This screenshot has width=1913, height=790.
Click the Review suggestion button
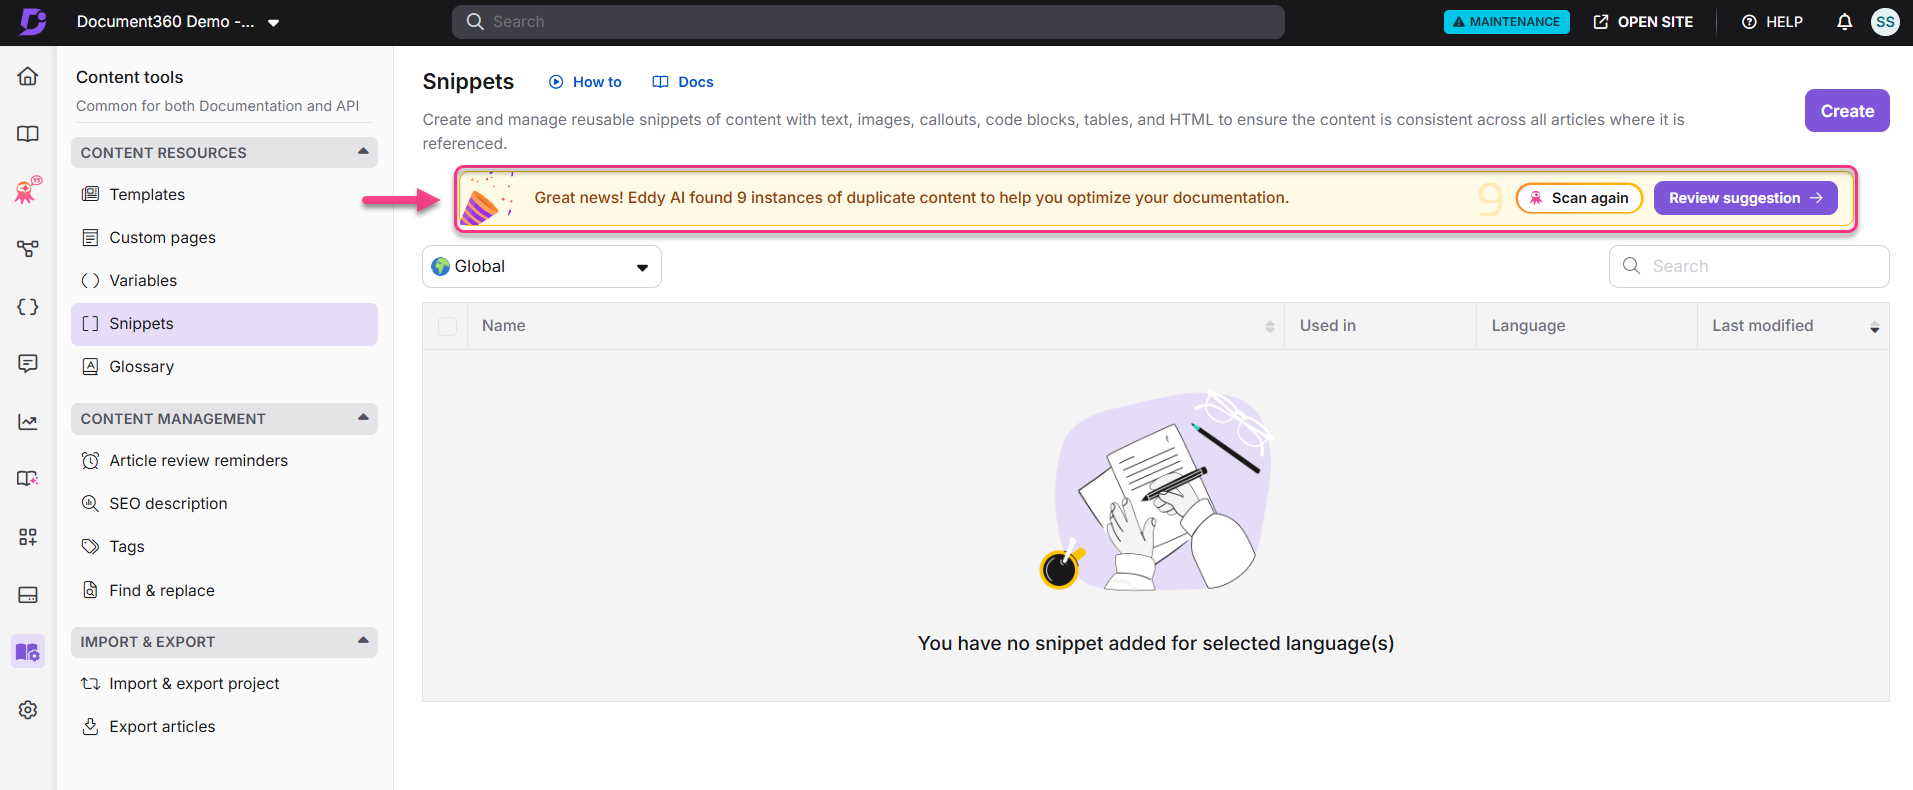pyautogui.click(x=1745, y=198)
